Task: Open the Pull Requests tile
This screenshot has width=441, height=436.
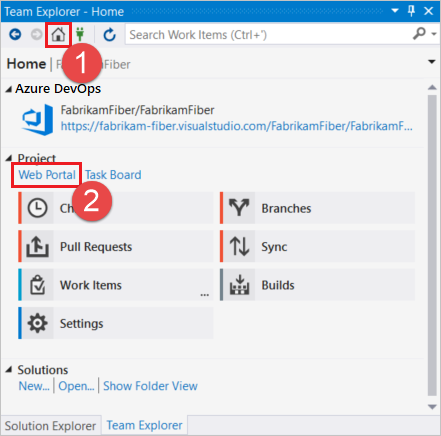Action: 116,246
